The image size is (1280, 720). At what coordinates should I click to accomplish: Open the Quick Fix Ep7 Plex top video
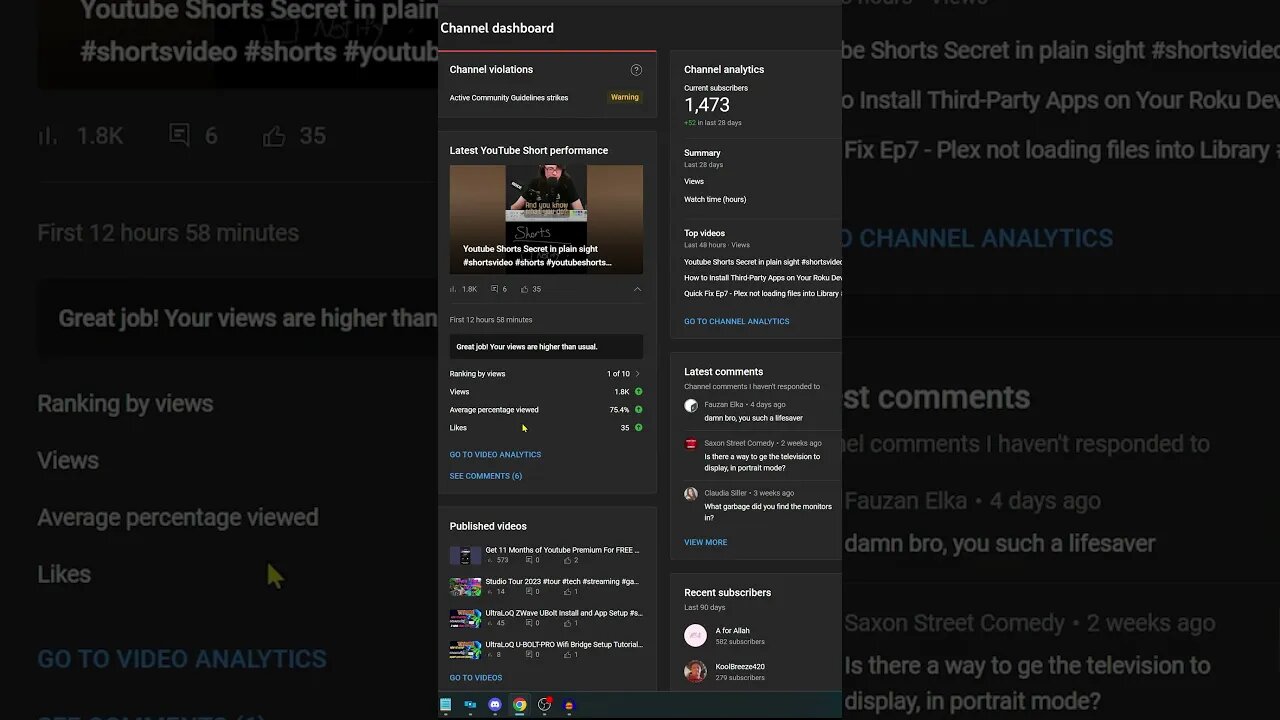763,294
